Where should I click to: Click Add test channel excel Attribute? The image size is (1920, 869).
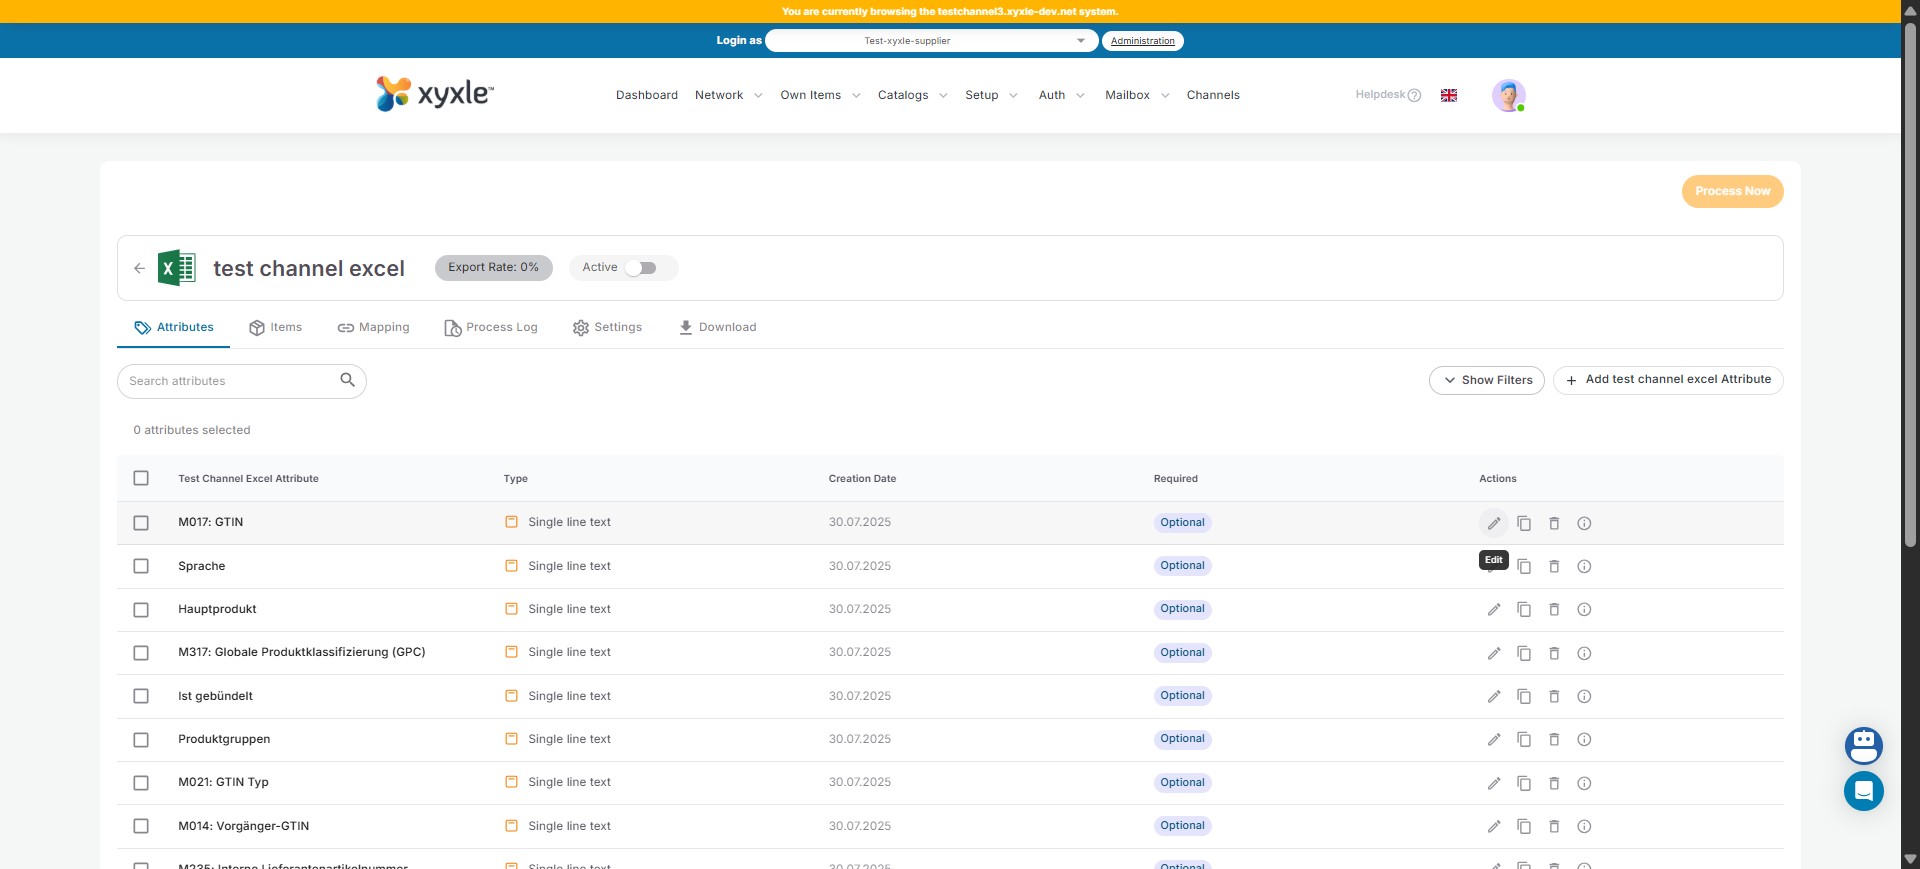(1668, 380)
